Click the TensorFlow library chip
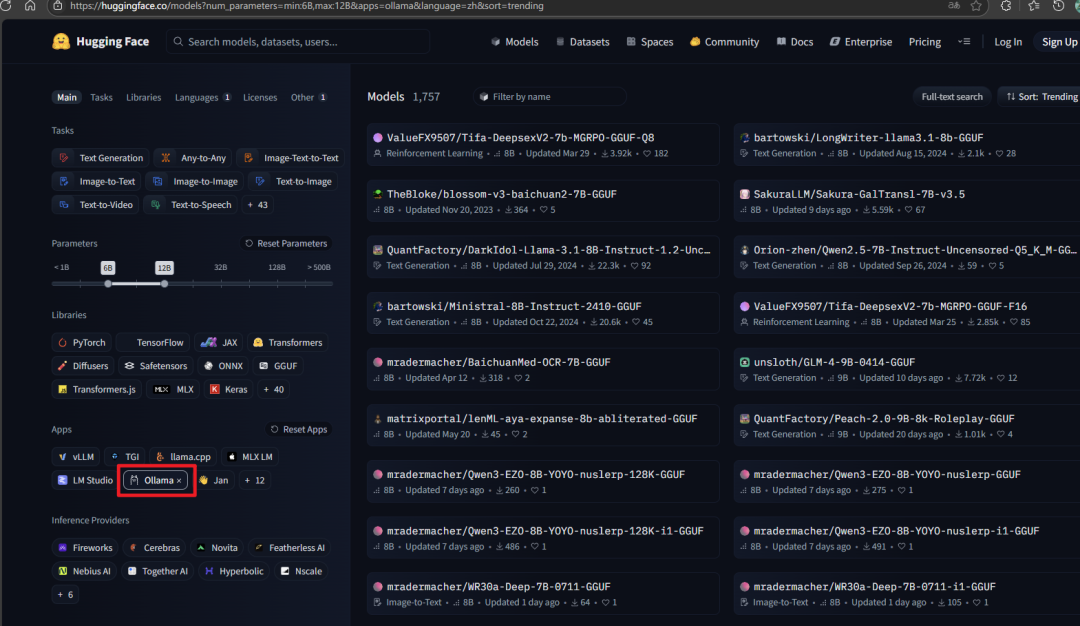Screen dimensions: 1080x626 tap(153, 342)
